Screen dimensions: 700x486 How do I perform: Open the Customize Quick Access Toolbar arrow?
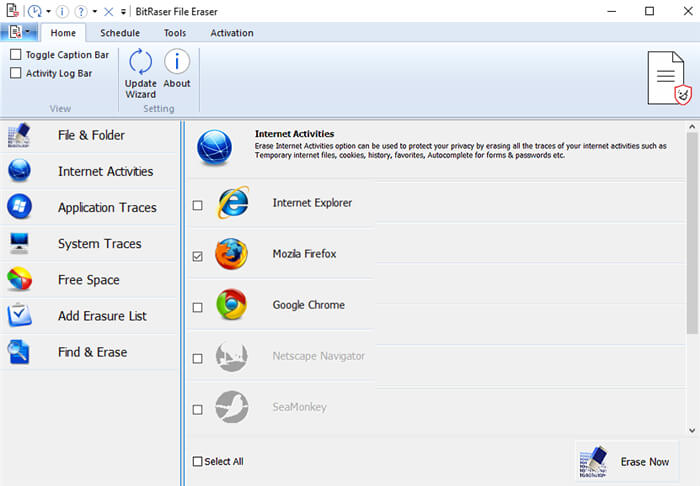tap(123, 12)
